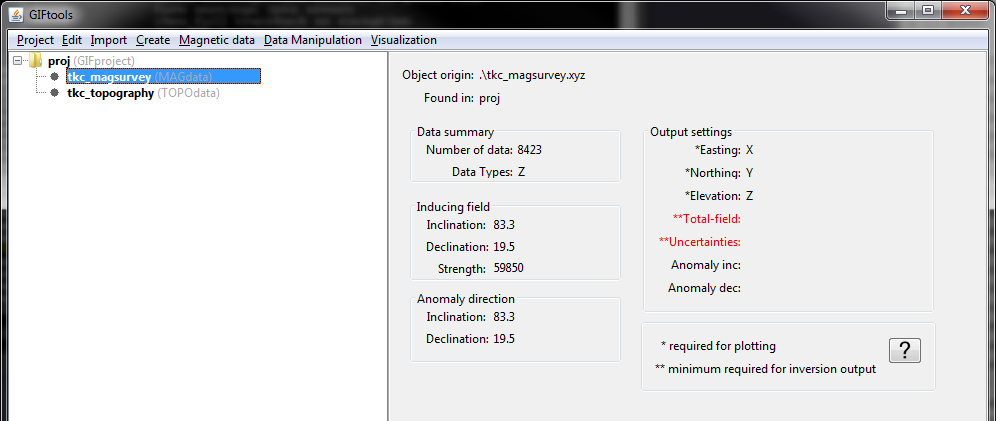
Task: Minimize the GIFtools window
Action: [901, 10]
